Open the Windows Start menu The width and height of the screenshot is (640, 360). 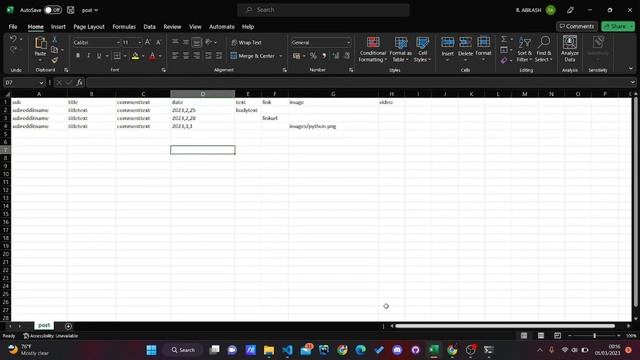[151, 350]
